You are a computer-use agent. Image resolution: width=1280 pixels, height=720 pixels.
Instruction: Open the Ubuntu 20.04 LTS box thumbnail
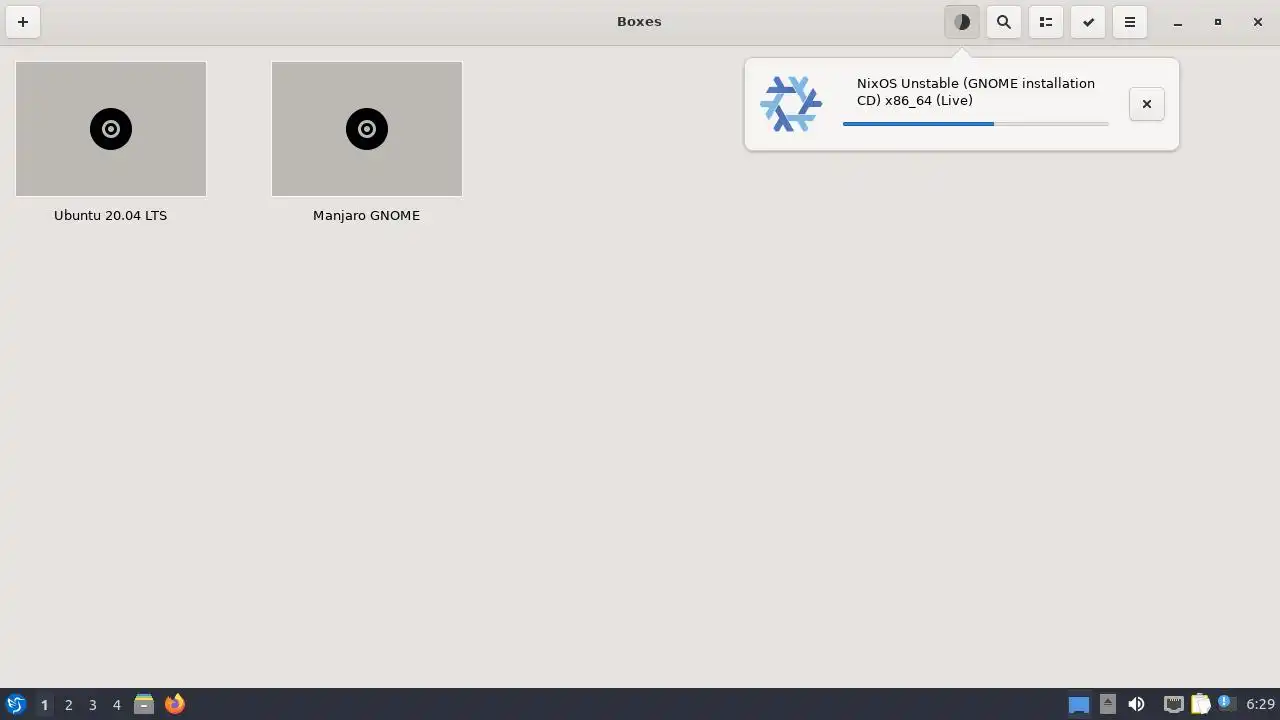[111, 129]
